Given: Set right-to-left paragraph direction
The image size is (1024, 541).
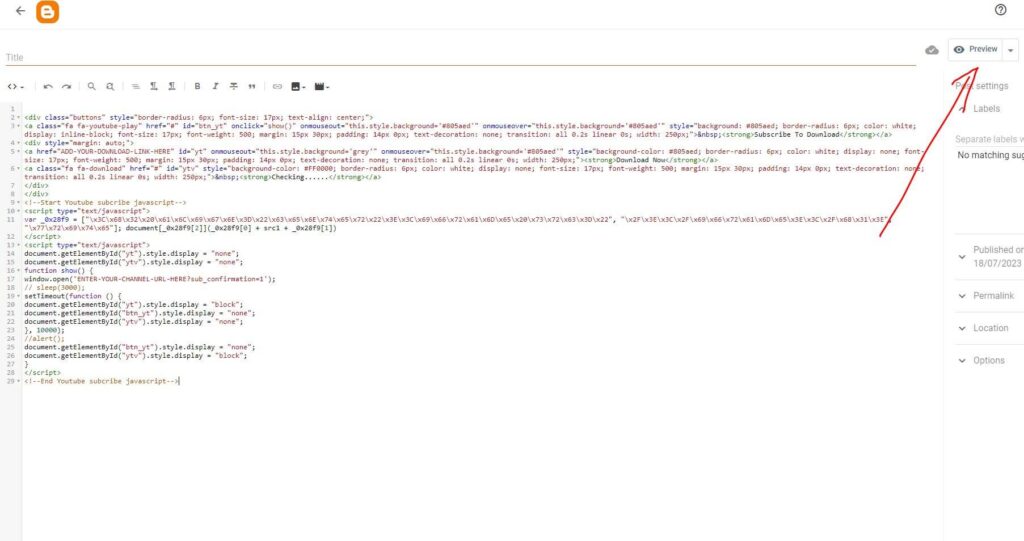Looking at the screenshot, I should 172,86.
